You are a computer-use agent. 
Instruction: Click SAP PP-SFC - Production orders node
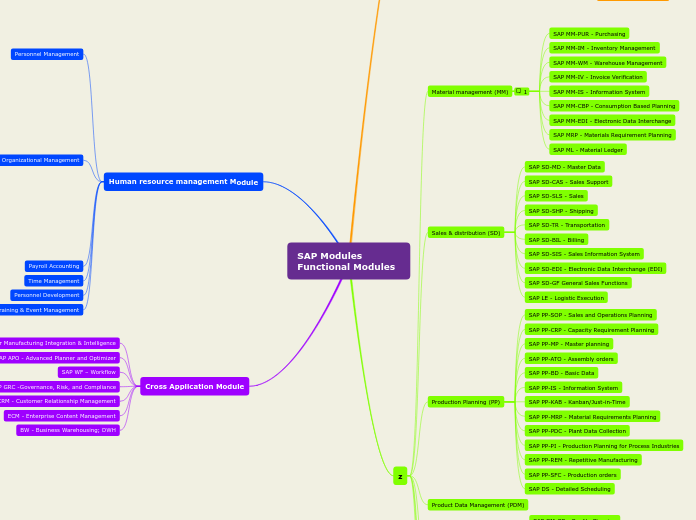(573, 475)
